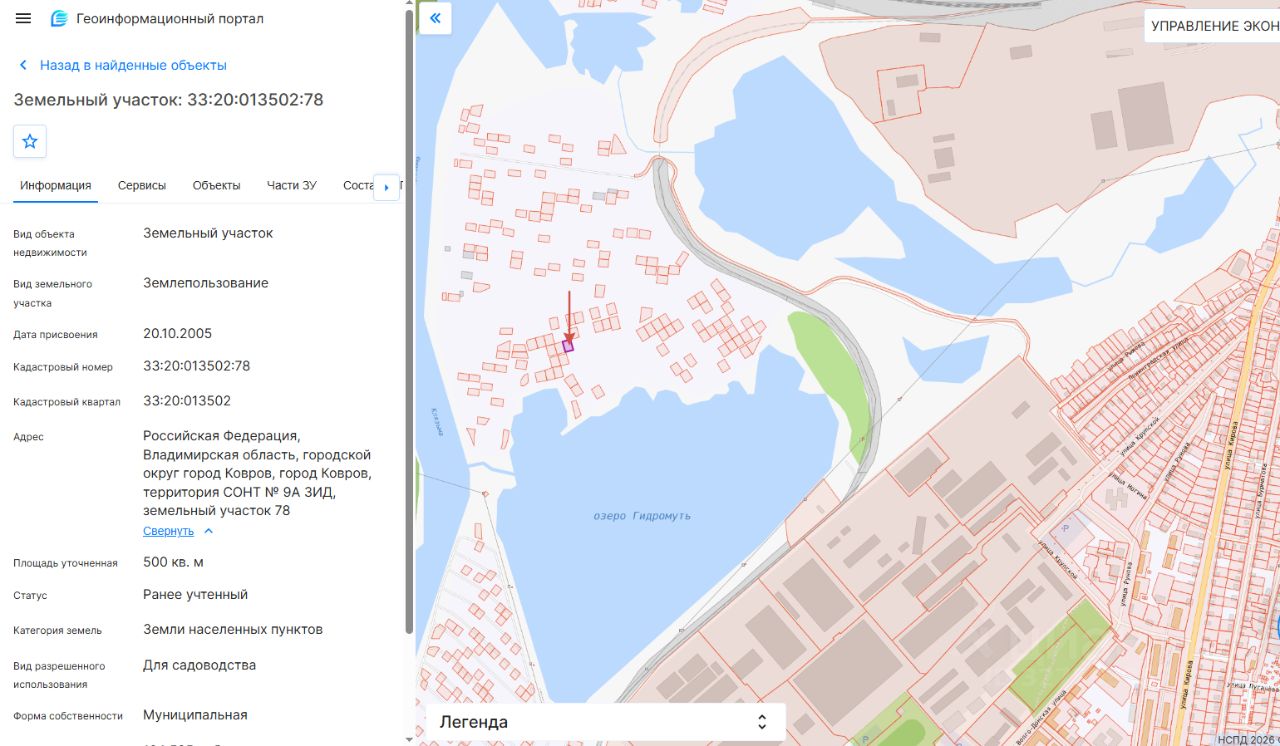
Task: Click the Вид земельного участка label
Action: (x=52, y=293)
